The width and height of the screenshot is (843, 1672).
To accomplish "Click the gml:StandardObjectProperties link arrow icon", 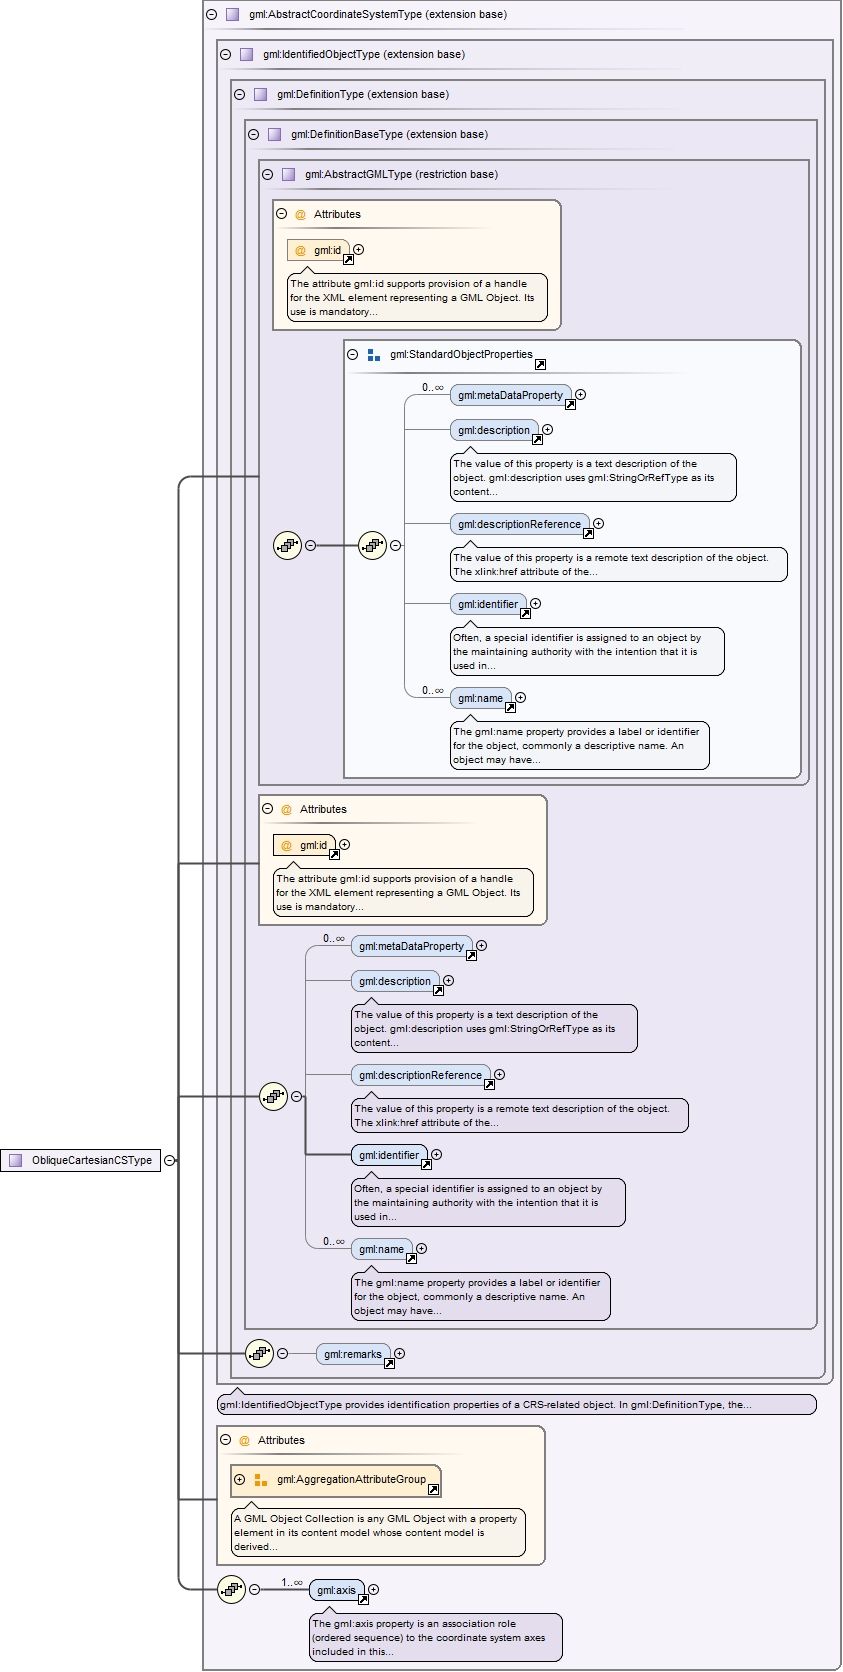I will (540, 364).
